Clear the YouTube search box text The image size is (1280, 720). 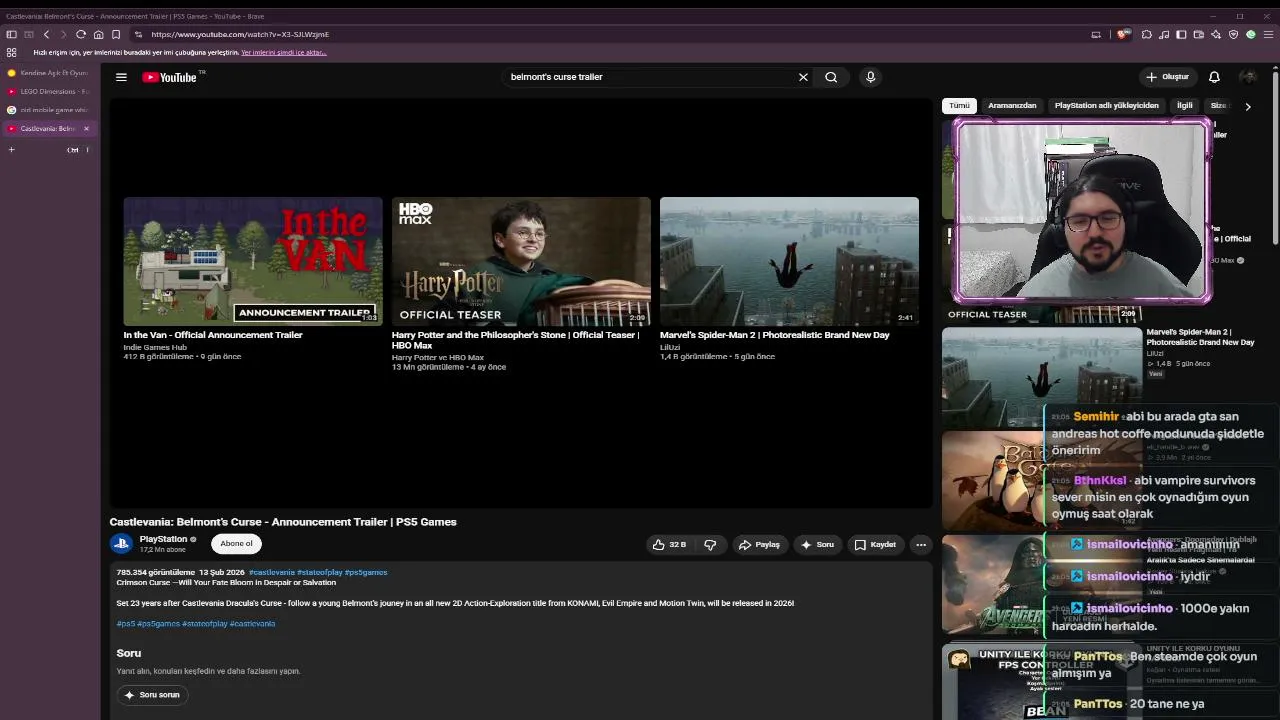(803, 77)
